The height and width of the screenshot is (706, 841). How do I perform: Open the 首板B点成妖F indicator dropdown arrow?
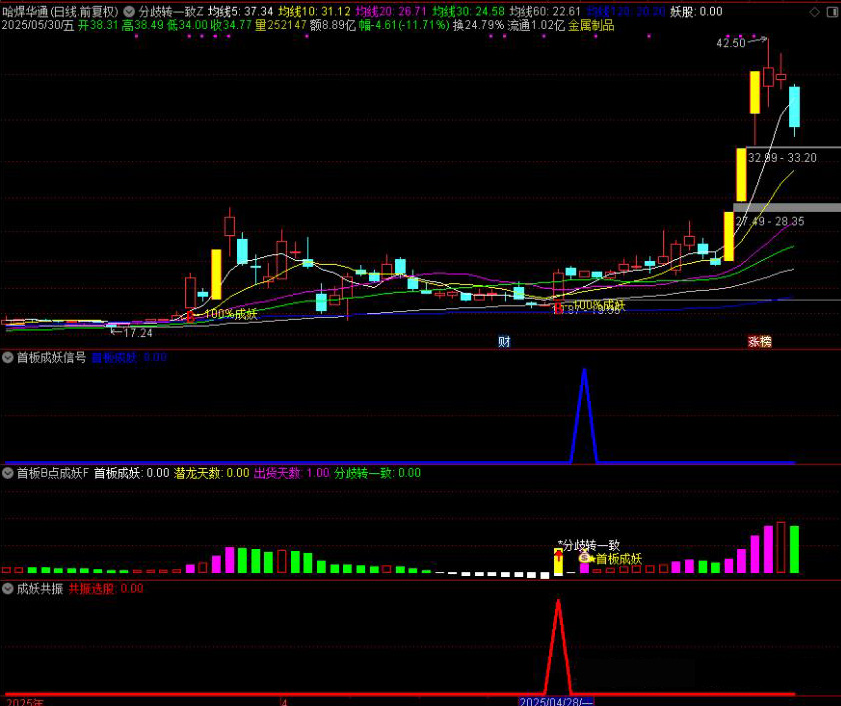[x=8, y=473]
